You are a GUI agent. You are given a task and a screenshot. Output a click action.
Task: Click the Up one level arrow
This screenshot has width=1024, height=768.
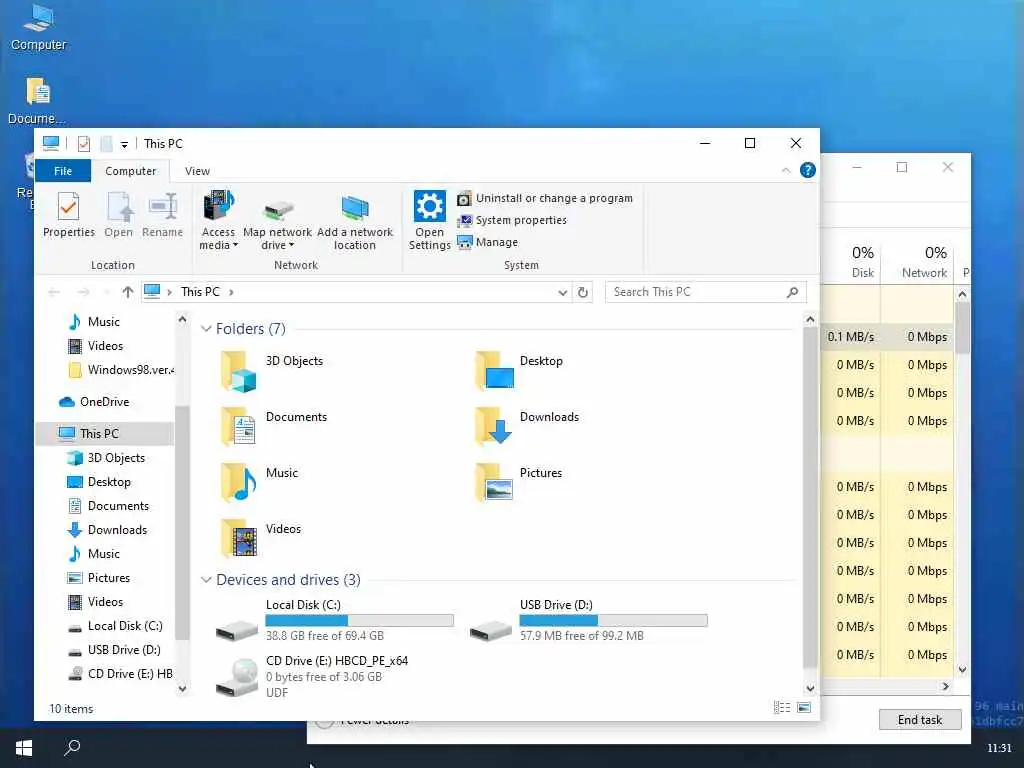click(x=128, y=292)
